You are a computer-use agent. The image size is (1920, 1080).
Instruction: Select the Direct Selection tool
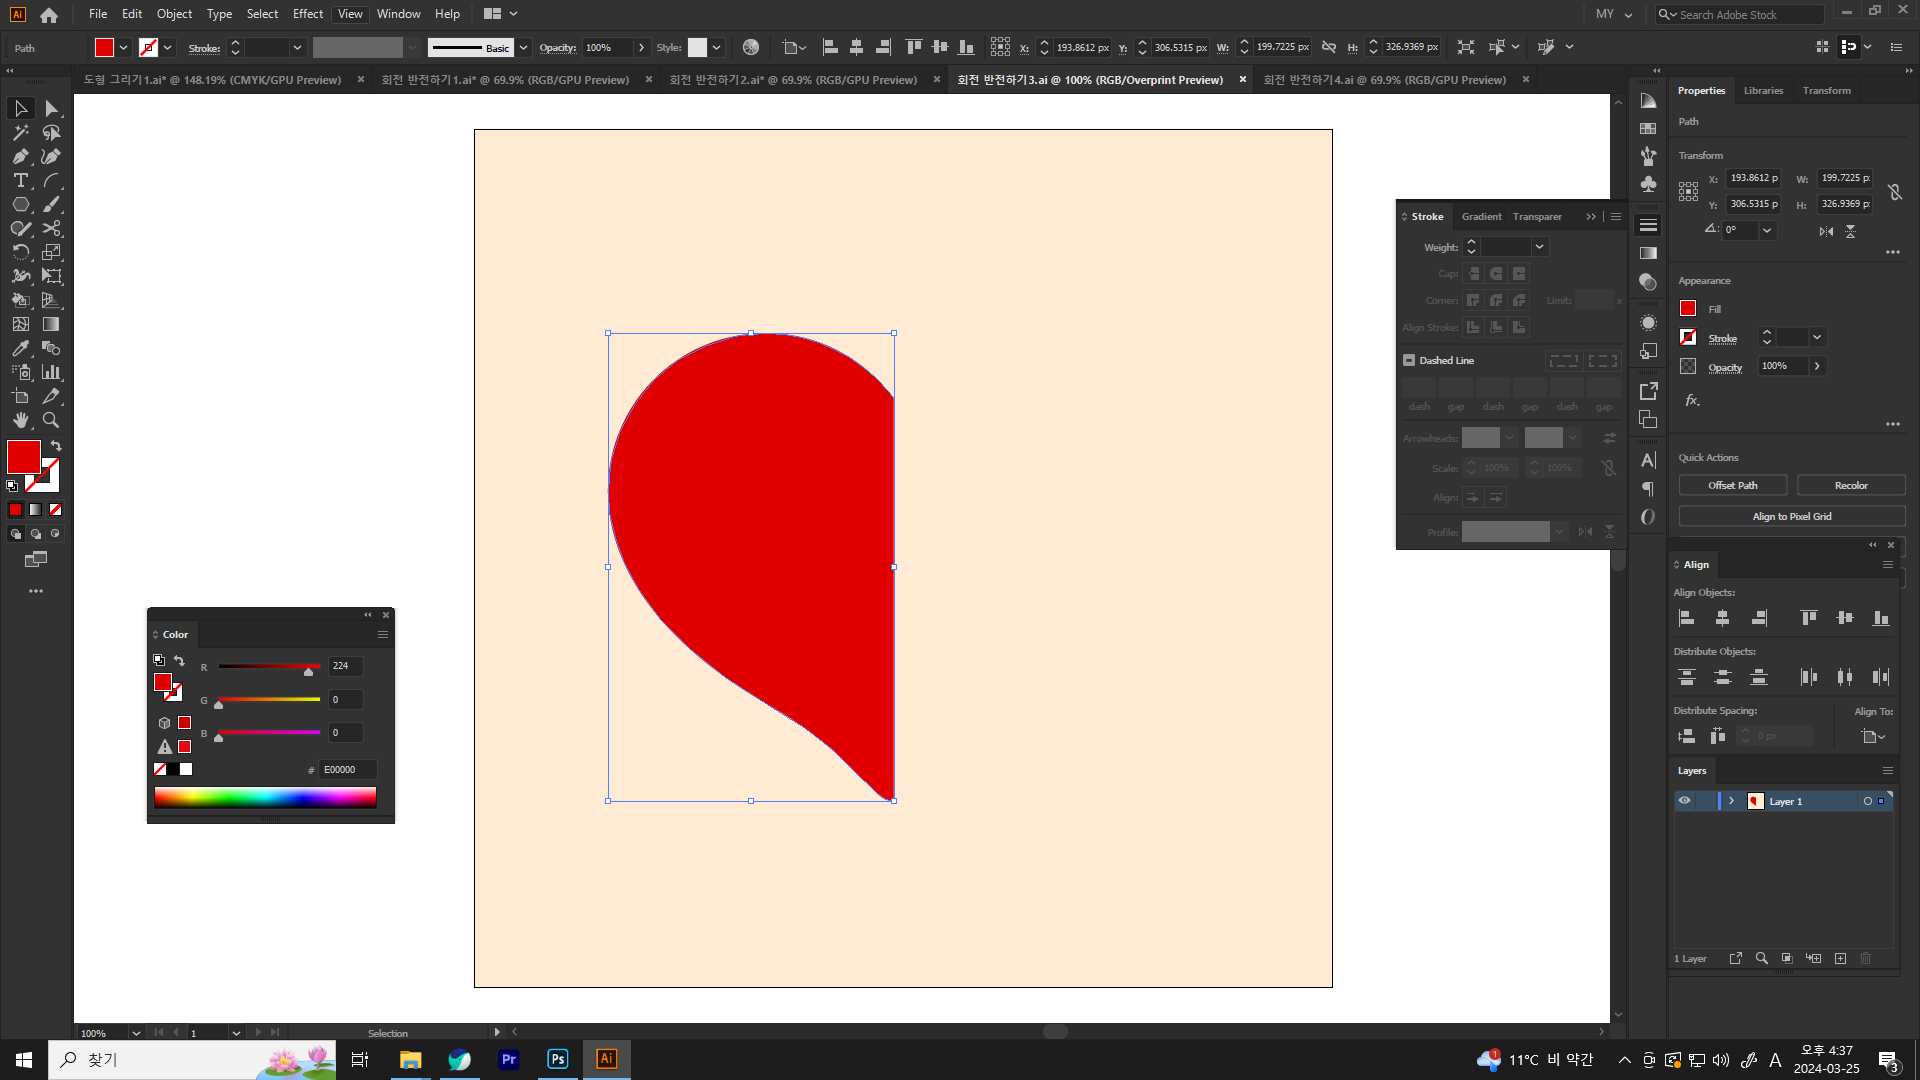click(51, 108)
